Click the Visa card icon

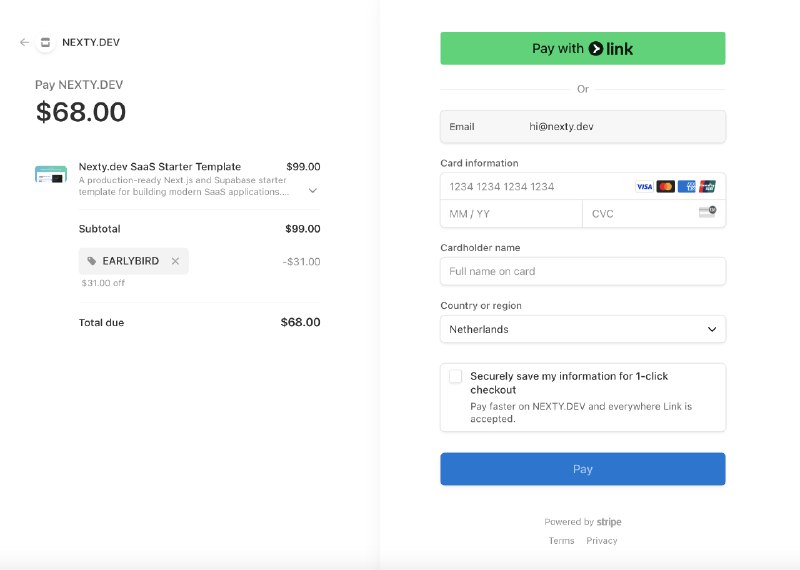[x=644, y=186]
